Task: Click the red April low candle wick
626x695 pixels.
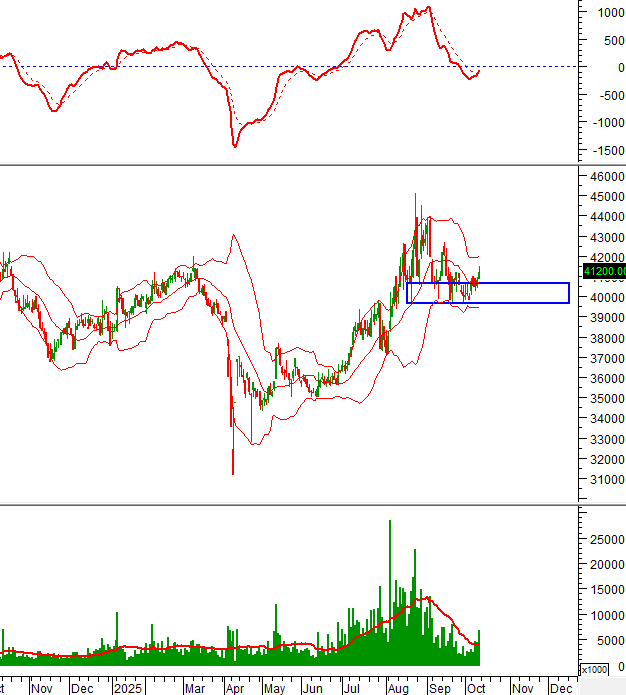Action: [x=232, y=460]
